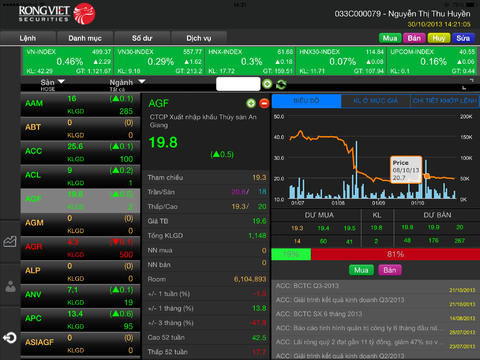The height and width of the screenshot is (360, 480).
Task: Open the Lệnh menu
Action: click(x=28, y=38)
